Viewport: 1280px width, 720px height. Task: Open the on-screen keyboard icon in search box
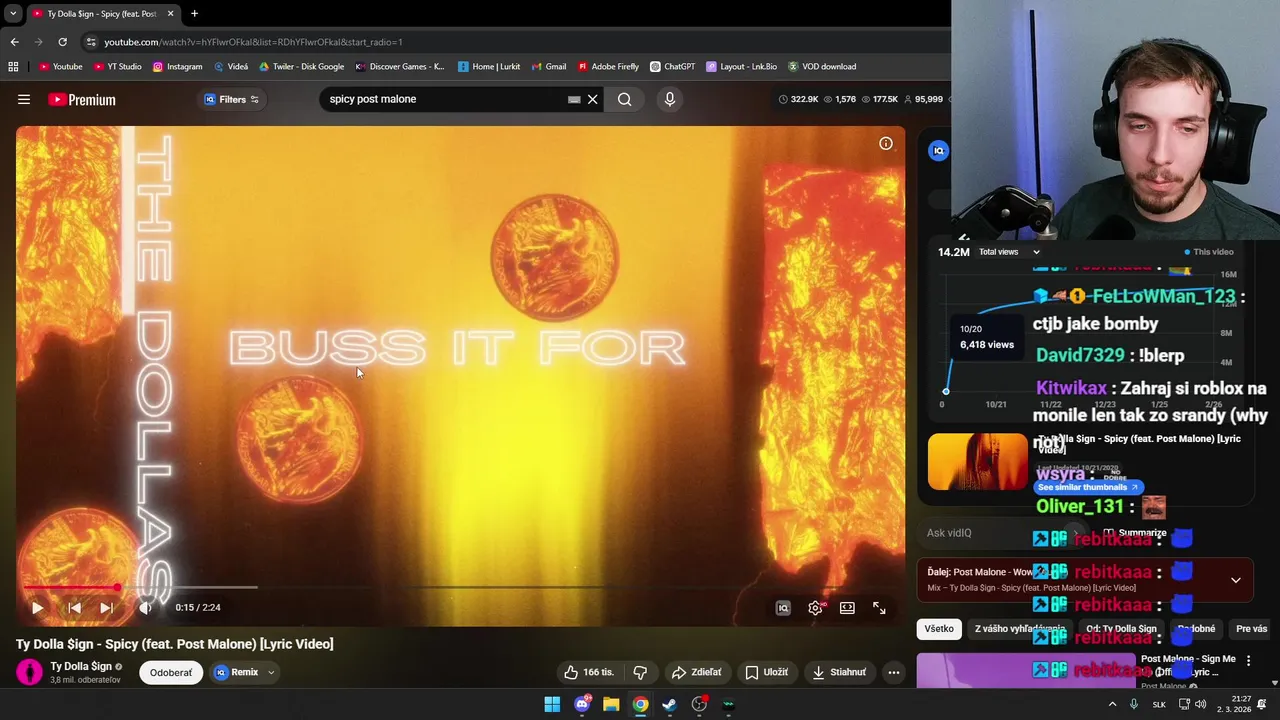[574, 99]
